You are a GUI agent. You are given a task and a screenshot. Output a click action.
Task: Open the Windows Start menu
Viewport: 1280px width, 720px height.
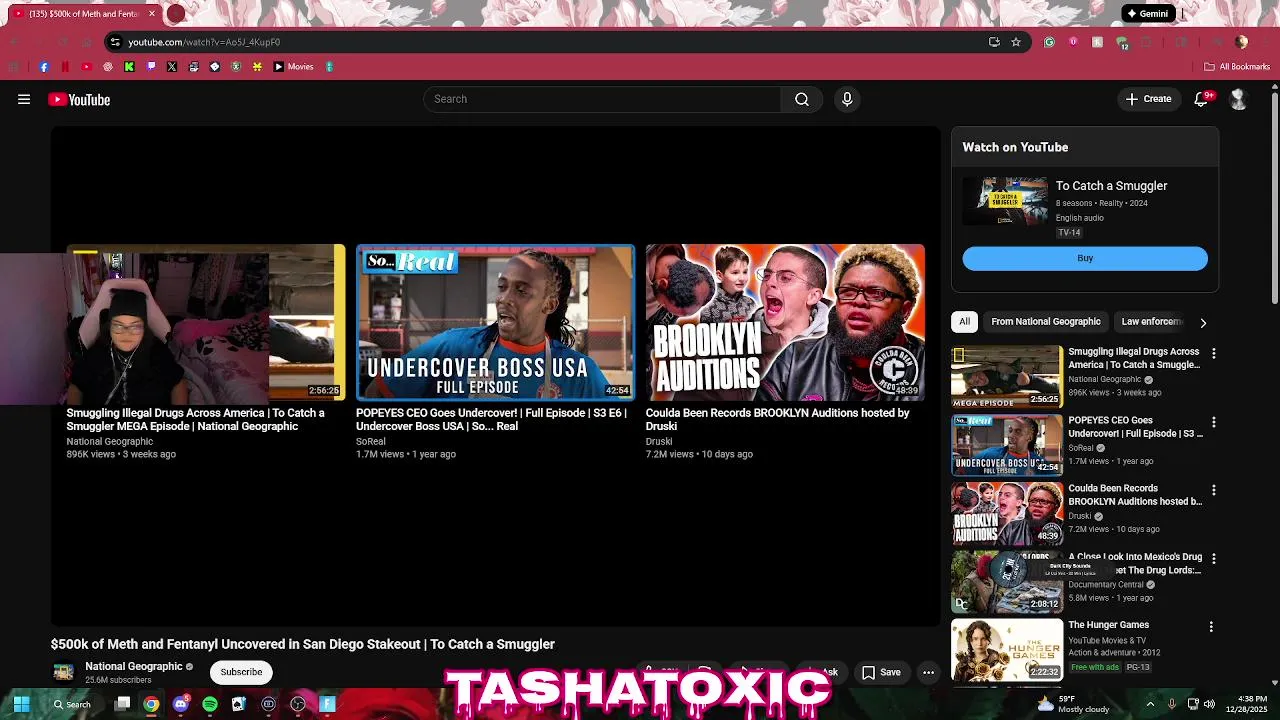[21, 704]
